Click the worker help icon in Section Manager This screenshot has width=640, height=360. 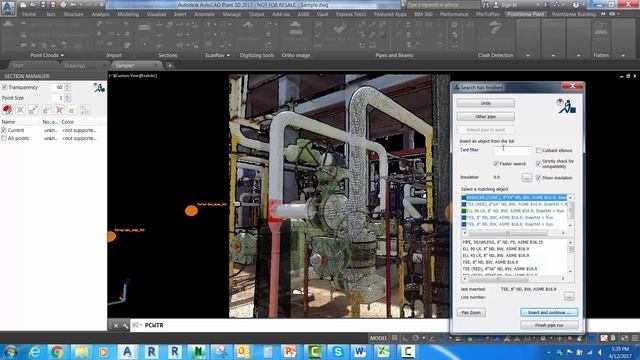tap(99, 87)
